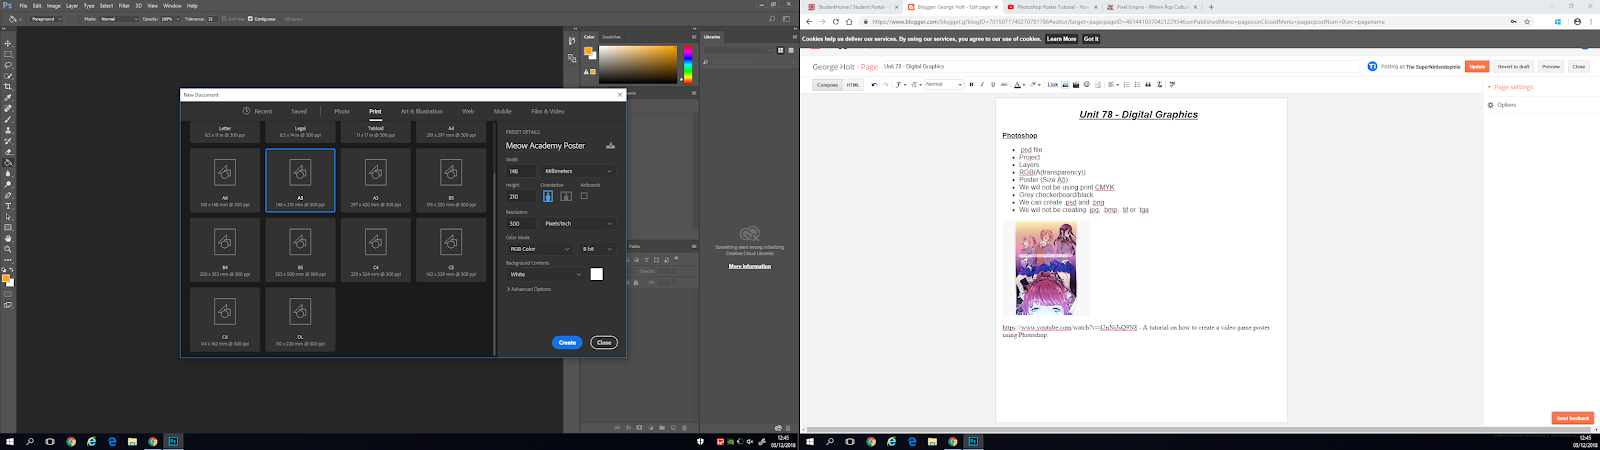Click the Preview button in Blogger
Viewport: 1600px width, 450px height.
click(x=1551, y=66)
